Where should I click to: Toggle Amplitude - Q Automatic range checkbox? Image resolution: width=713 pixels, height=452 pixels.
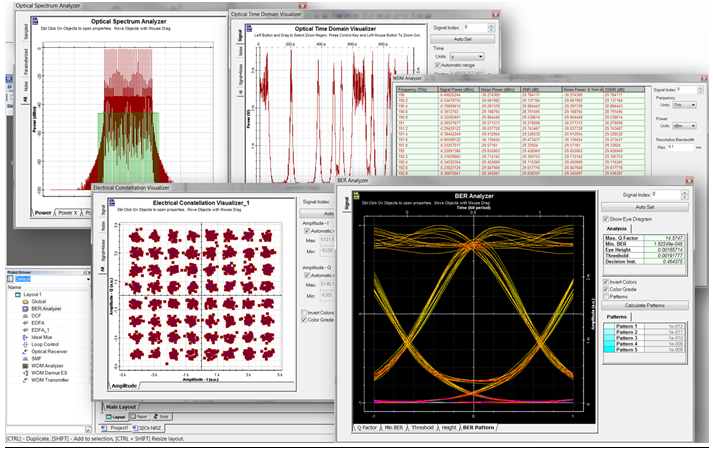[x=307, y=276]
